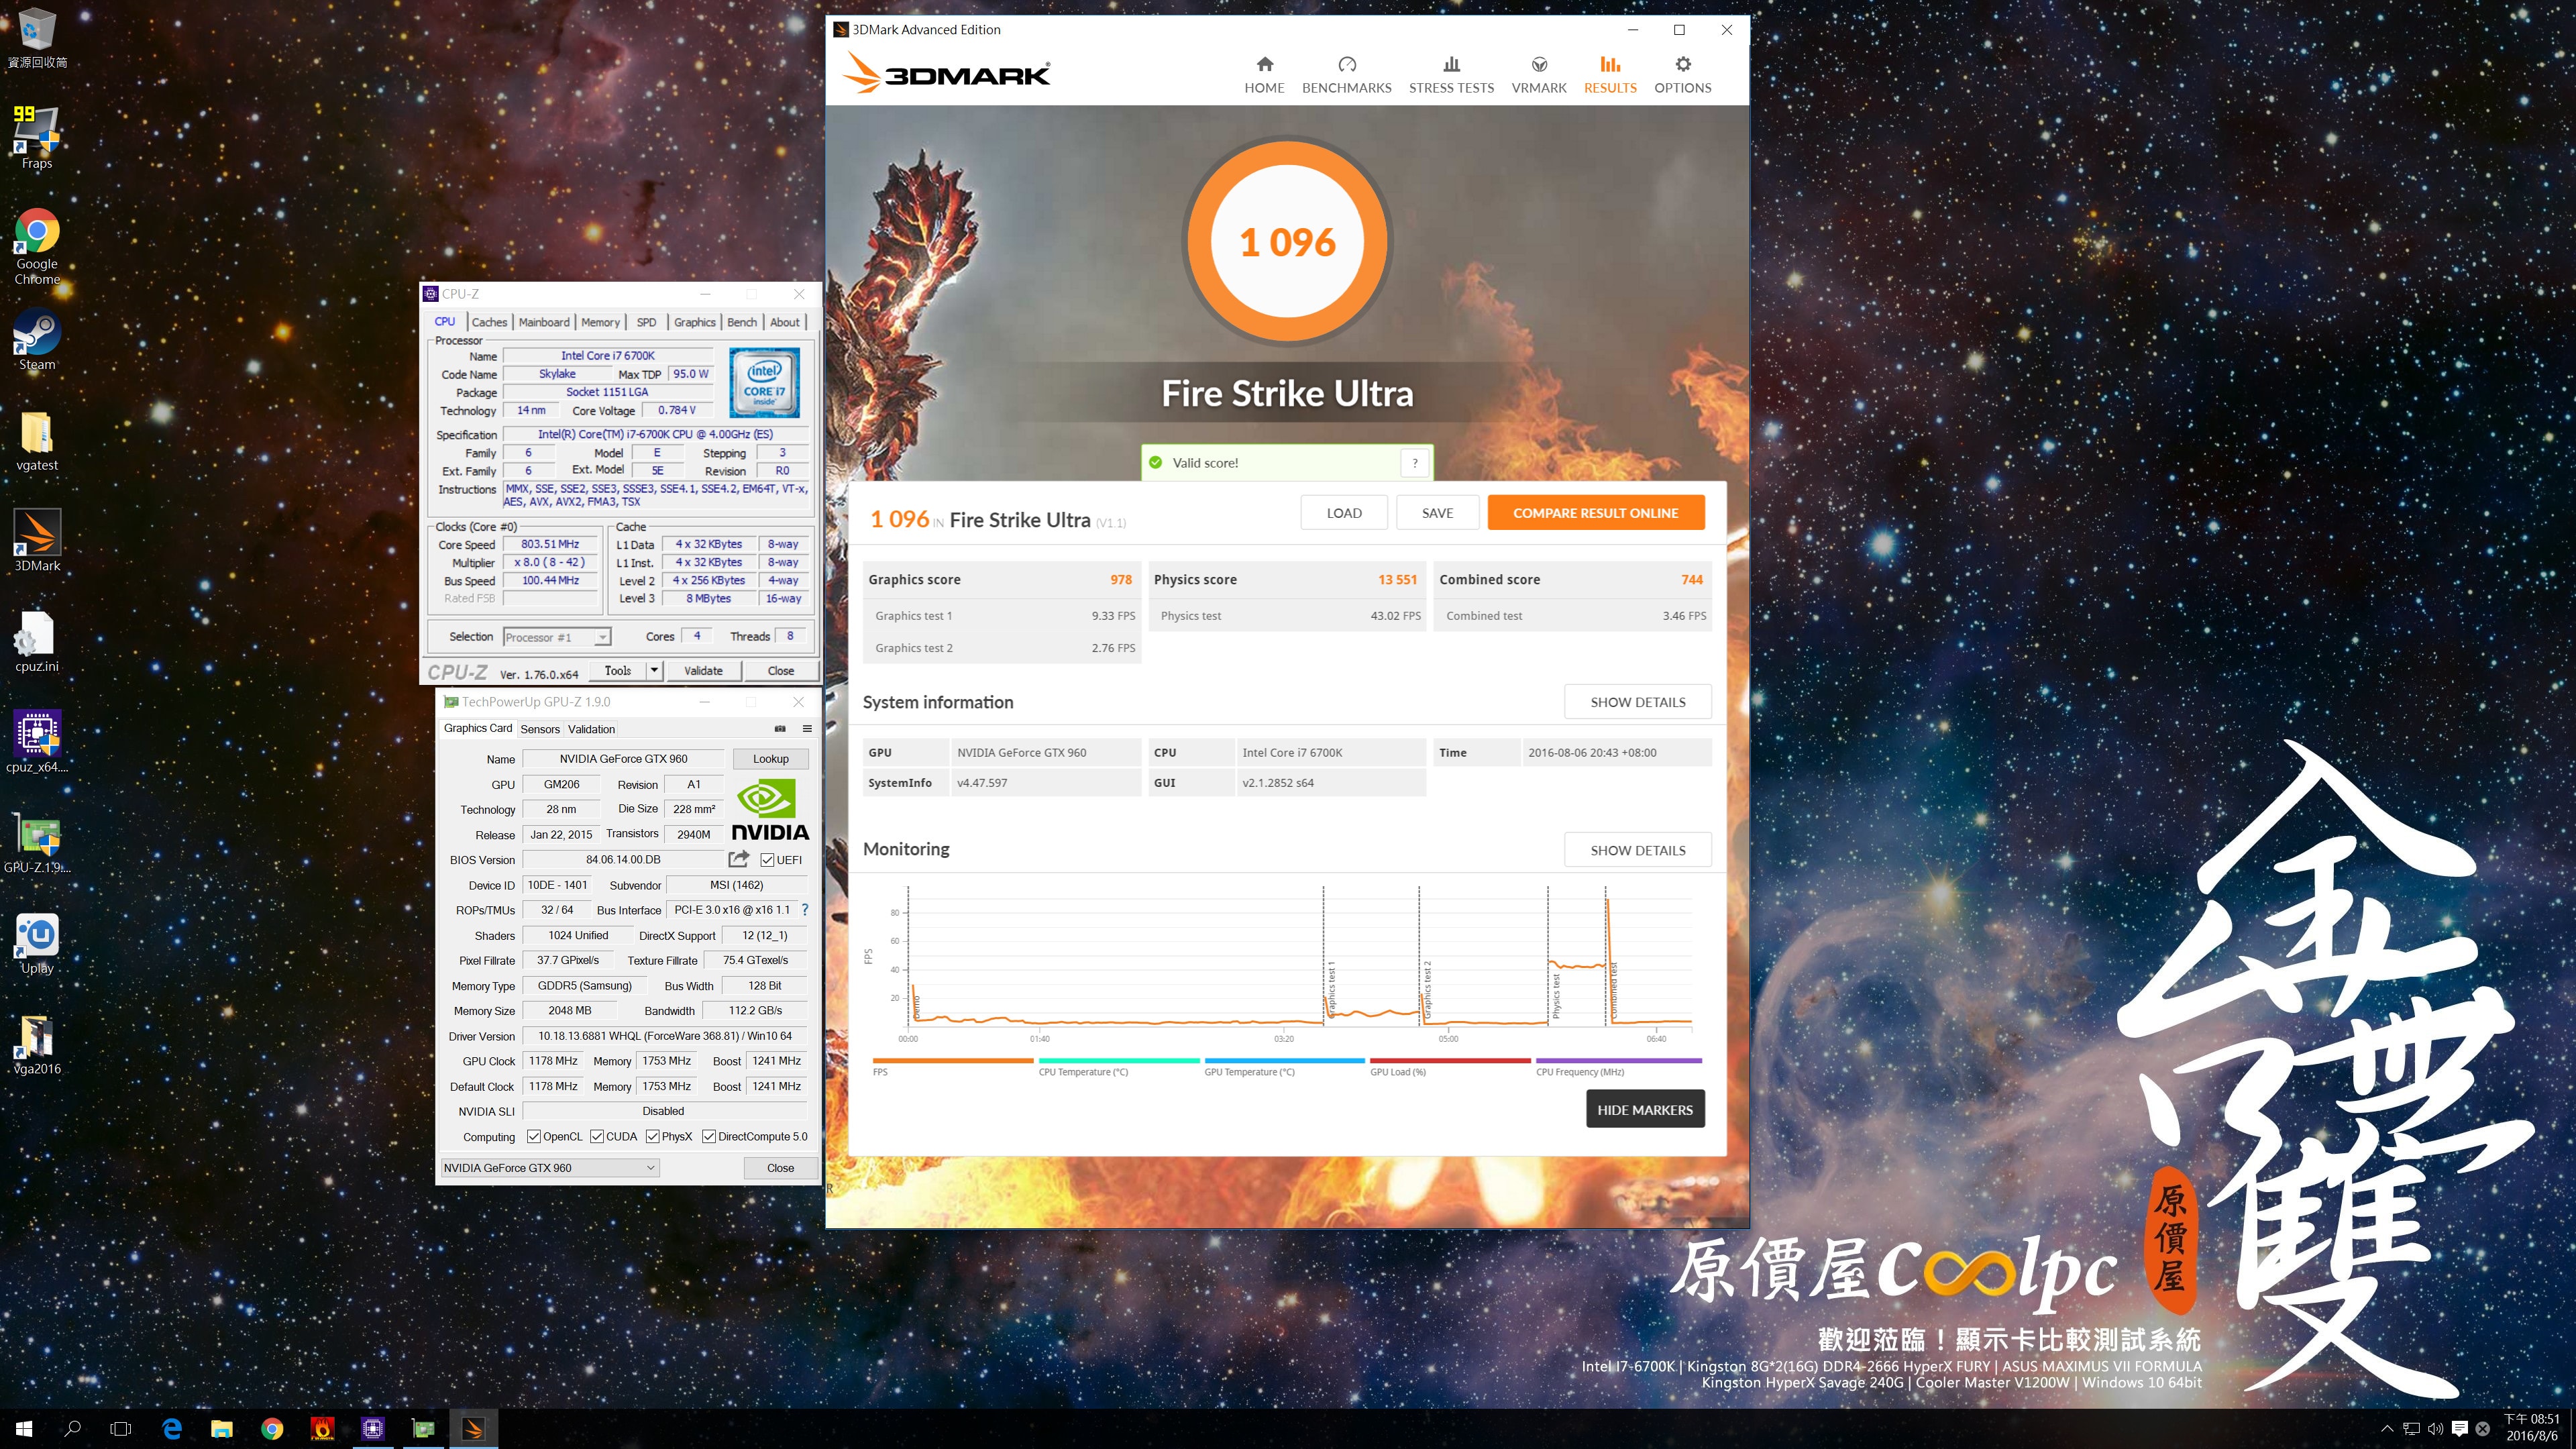Click Bus Interface question mark icon
Viewport: 2576px width, 1449px height.
pos(805,910)
